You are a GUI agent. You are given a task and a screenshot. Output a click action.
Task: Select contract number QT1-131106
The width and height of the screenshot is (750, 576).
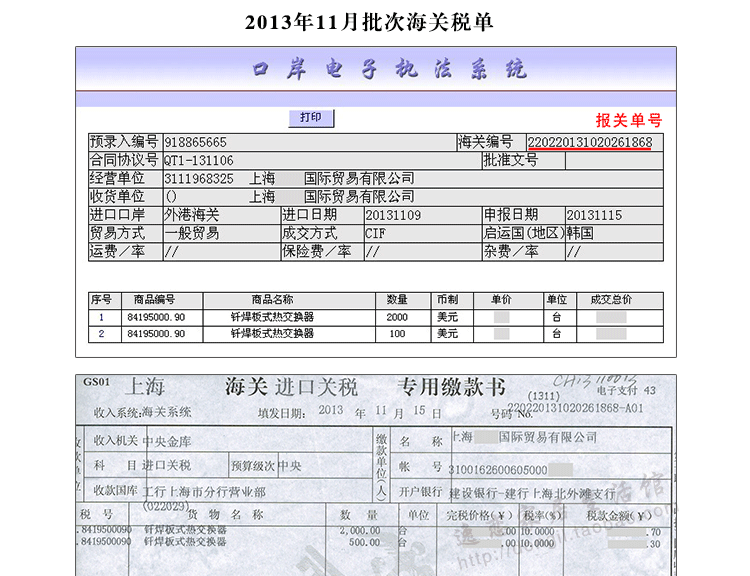(199, 161)
